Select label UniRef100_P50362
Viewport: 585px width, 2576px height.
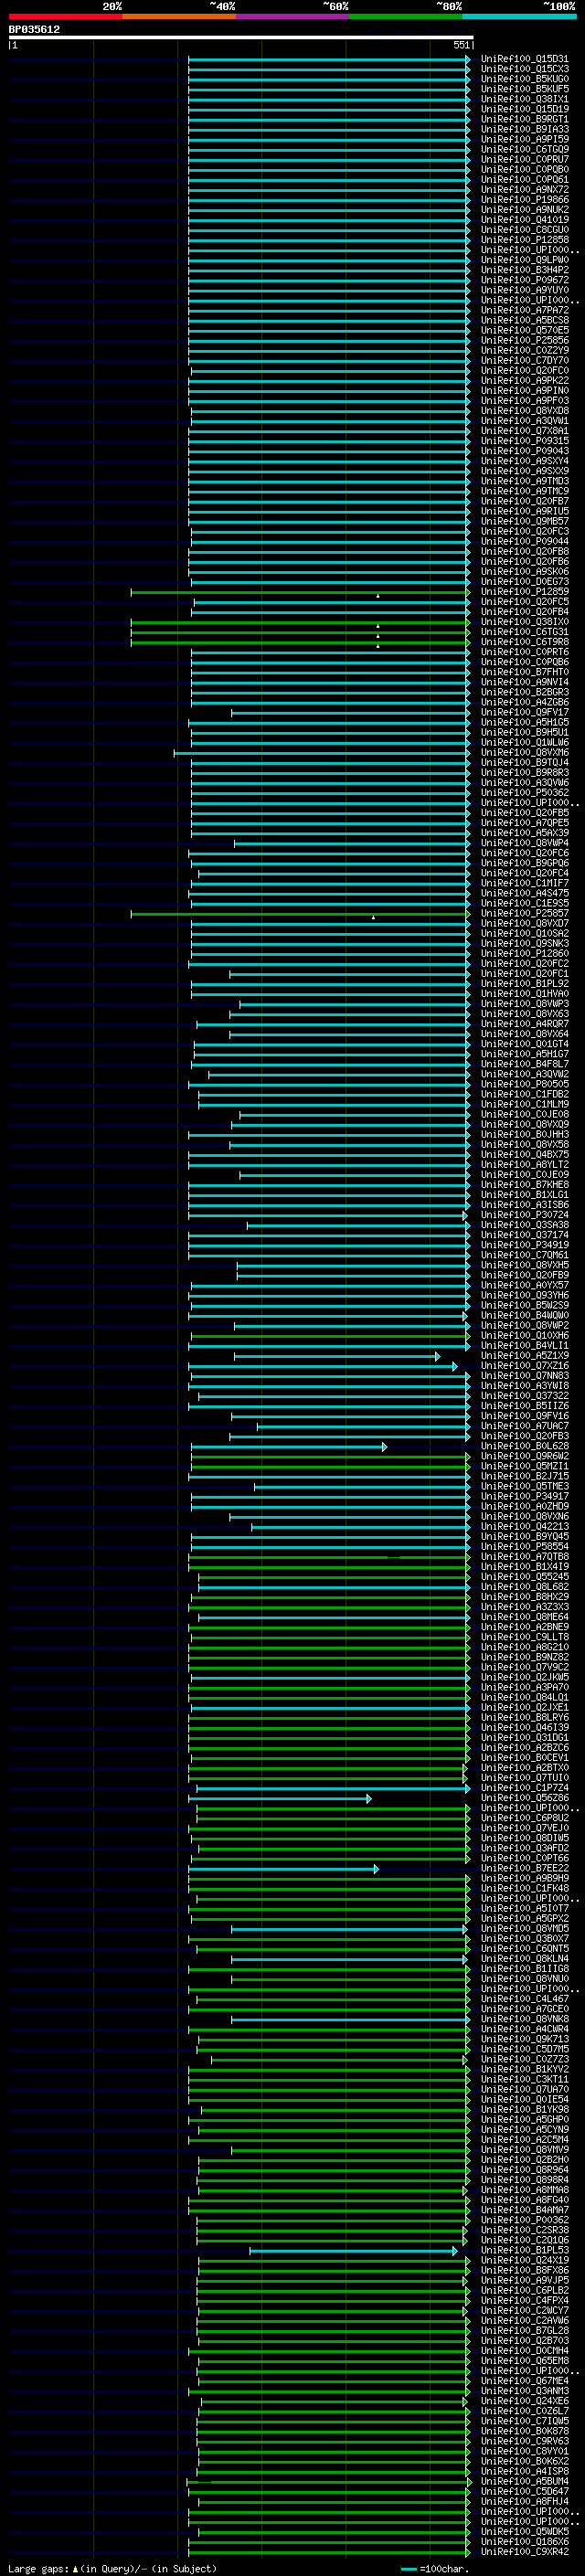point(524,792)
